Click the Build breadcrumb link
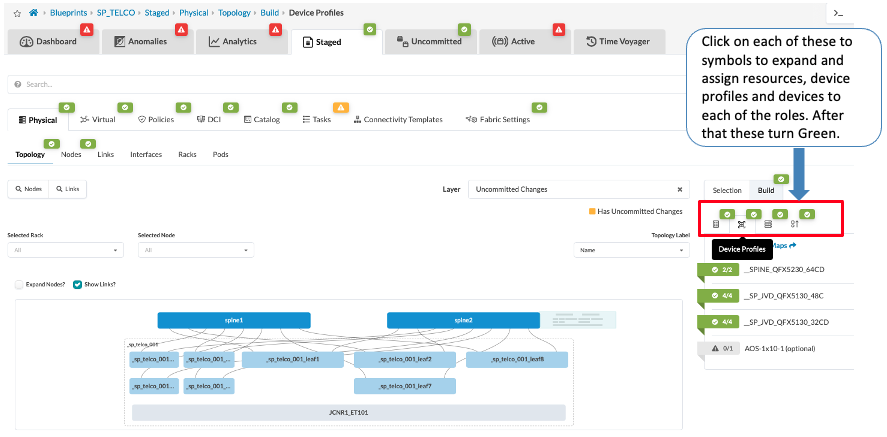The image size is (887, 437). pos(269,12)
